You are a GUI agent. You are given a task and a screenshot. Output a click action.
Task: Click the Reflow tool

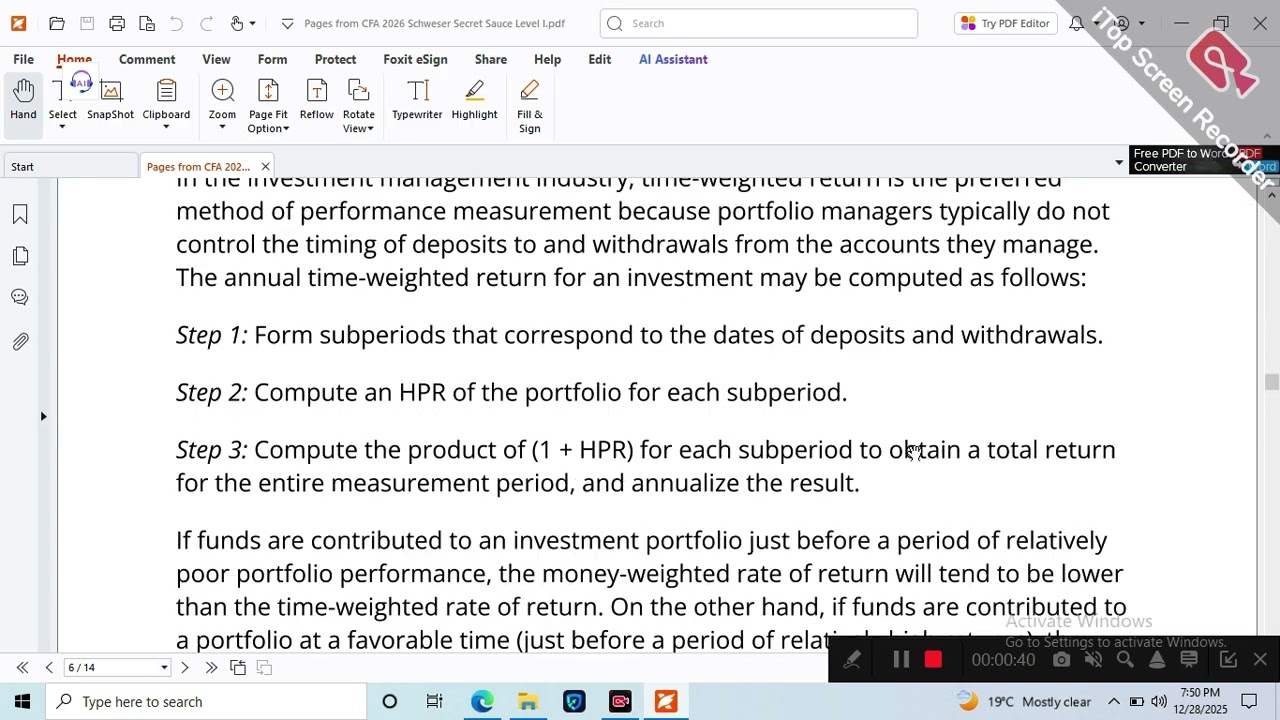(x=316, y=100)
